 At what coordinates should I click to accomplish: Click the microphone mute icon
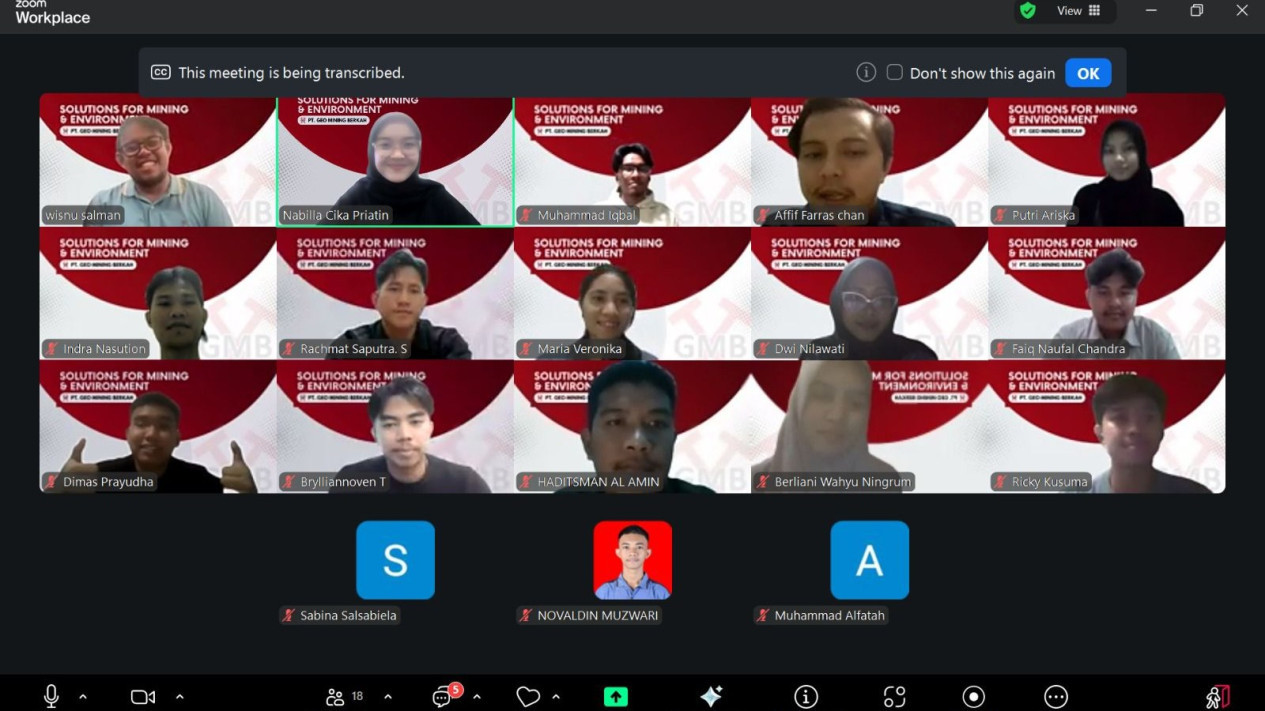51,696
